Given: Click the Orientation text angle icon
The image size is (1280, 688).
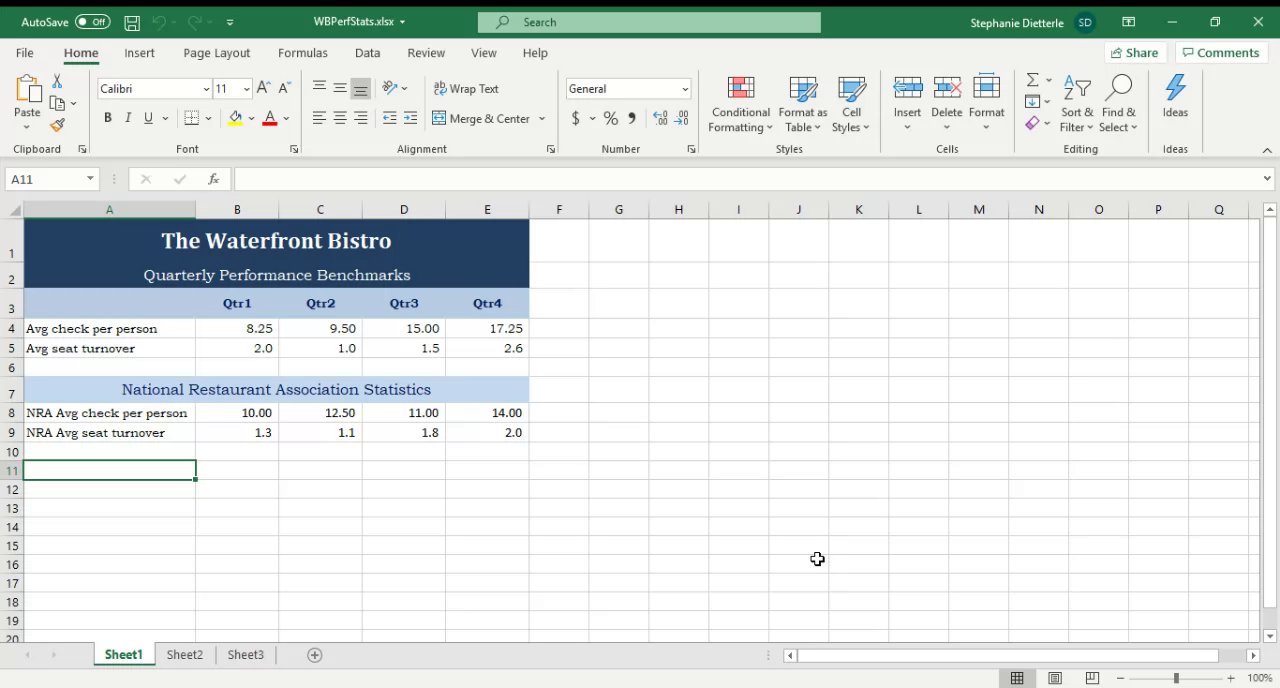Looking at the screenshot, I should pyautogui.click(x=390, y=88).
